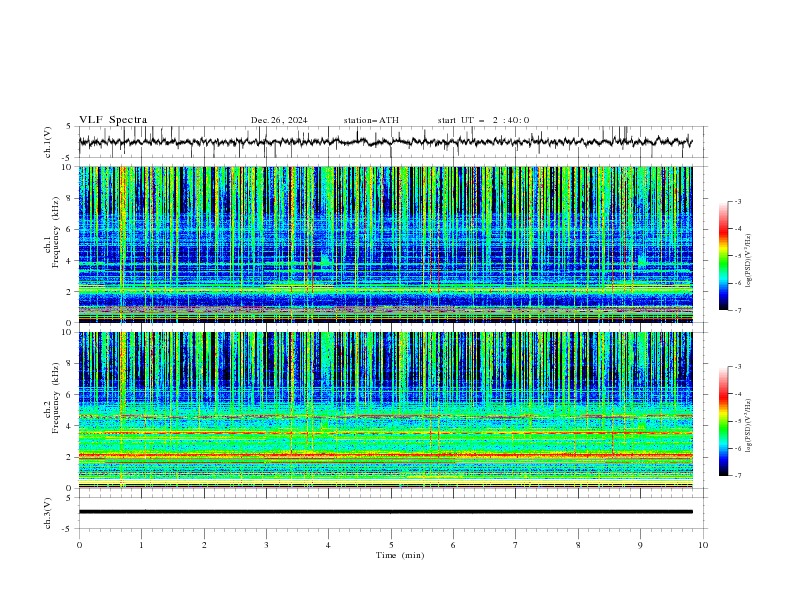
Task: Click time axis tick label "5"
Action: pos(391,545)
